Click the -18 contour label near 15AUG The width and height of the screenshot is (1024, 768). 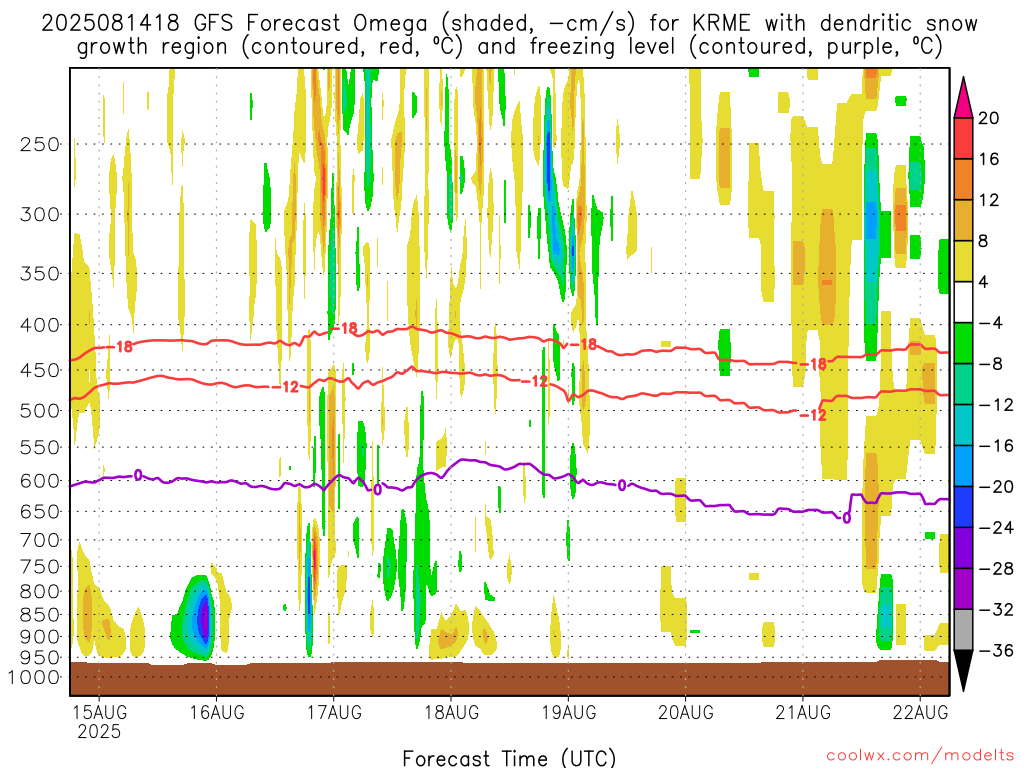120,346
